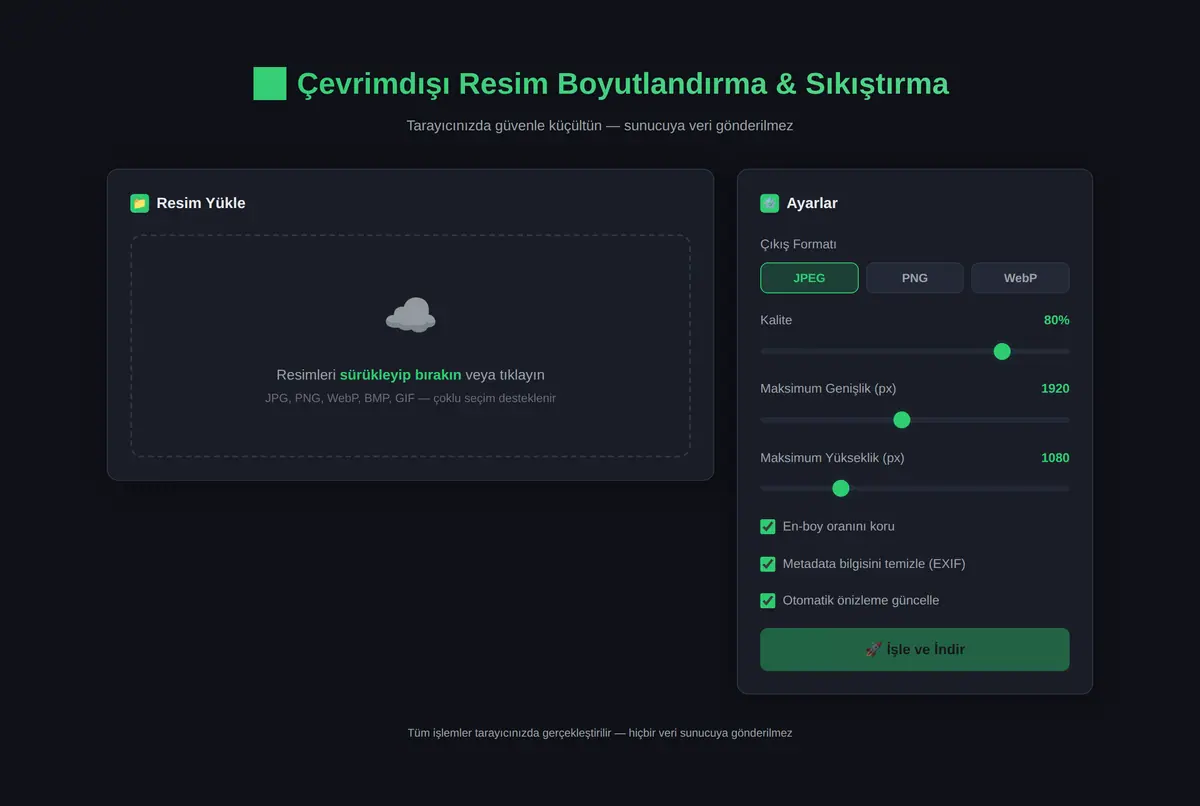Click the Maksimum Genişlik slider handle

(x=901, y=420)
